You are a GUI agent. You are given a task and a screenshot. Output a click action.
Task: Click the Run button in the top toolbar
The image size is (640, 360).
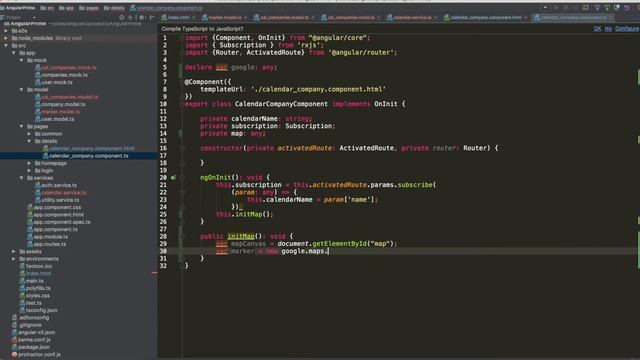tap(556, 7)
